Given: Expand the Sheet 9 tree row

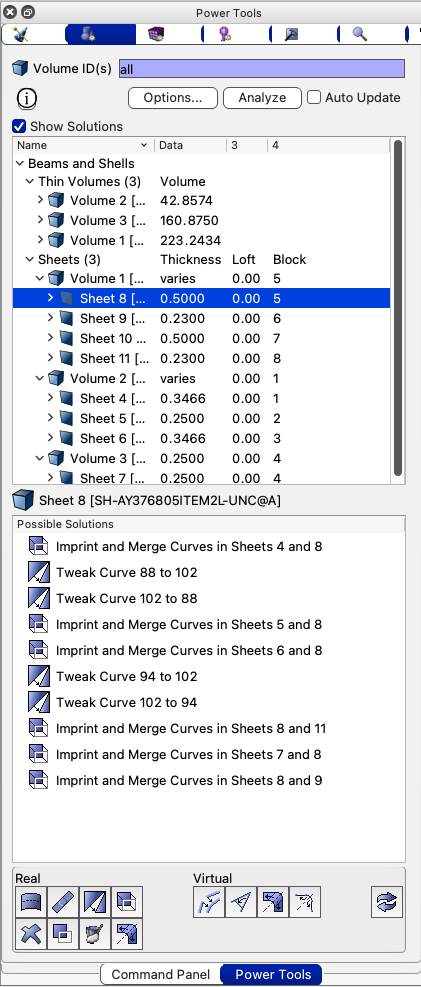Looking at the screenshot, I should point(50,319).
